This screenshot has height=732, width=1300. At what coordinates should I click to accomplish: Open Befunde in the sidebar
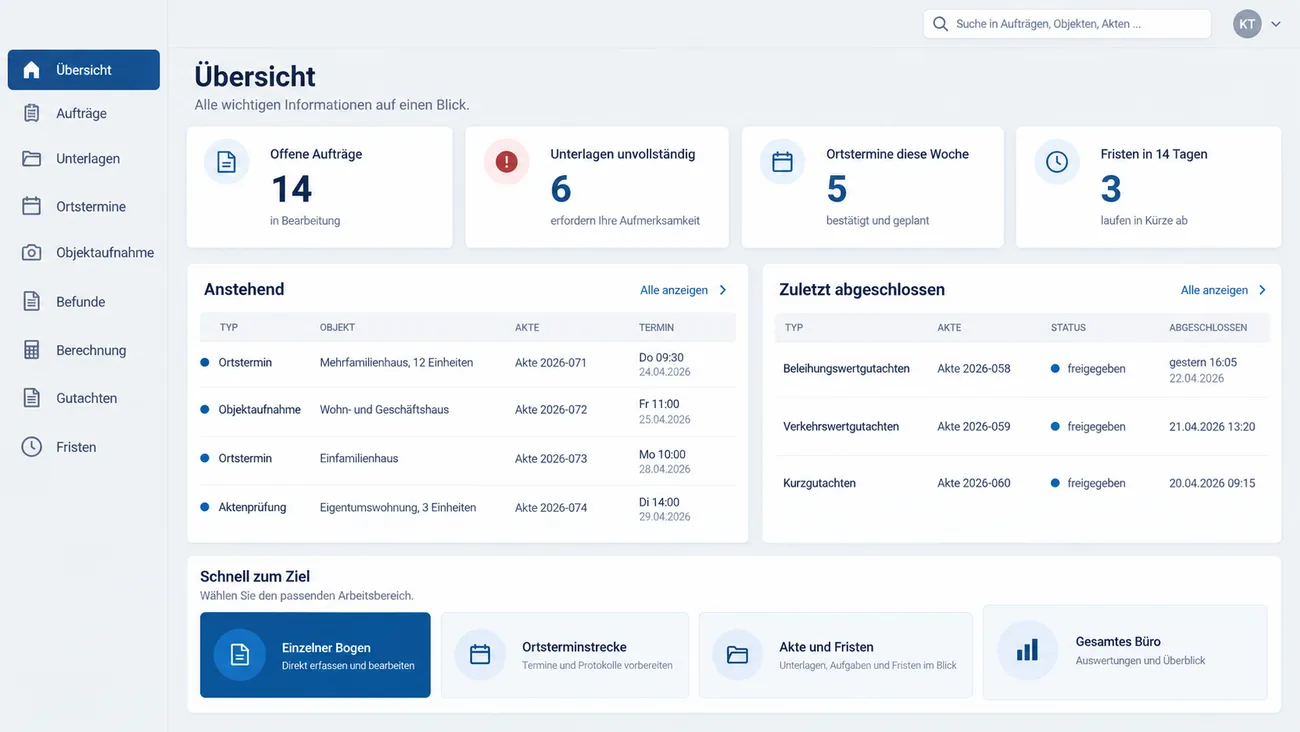84,301
